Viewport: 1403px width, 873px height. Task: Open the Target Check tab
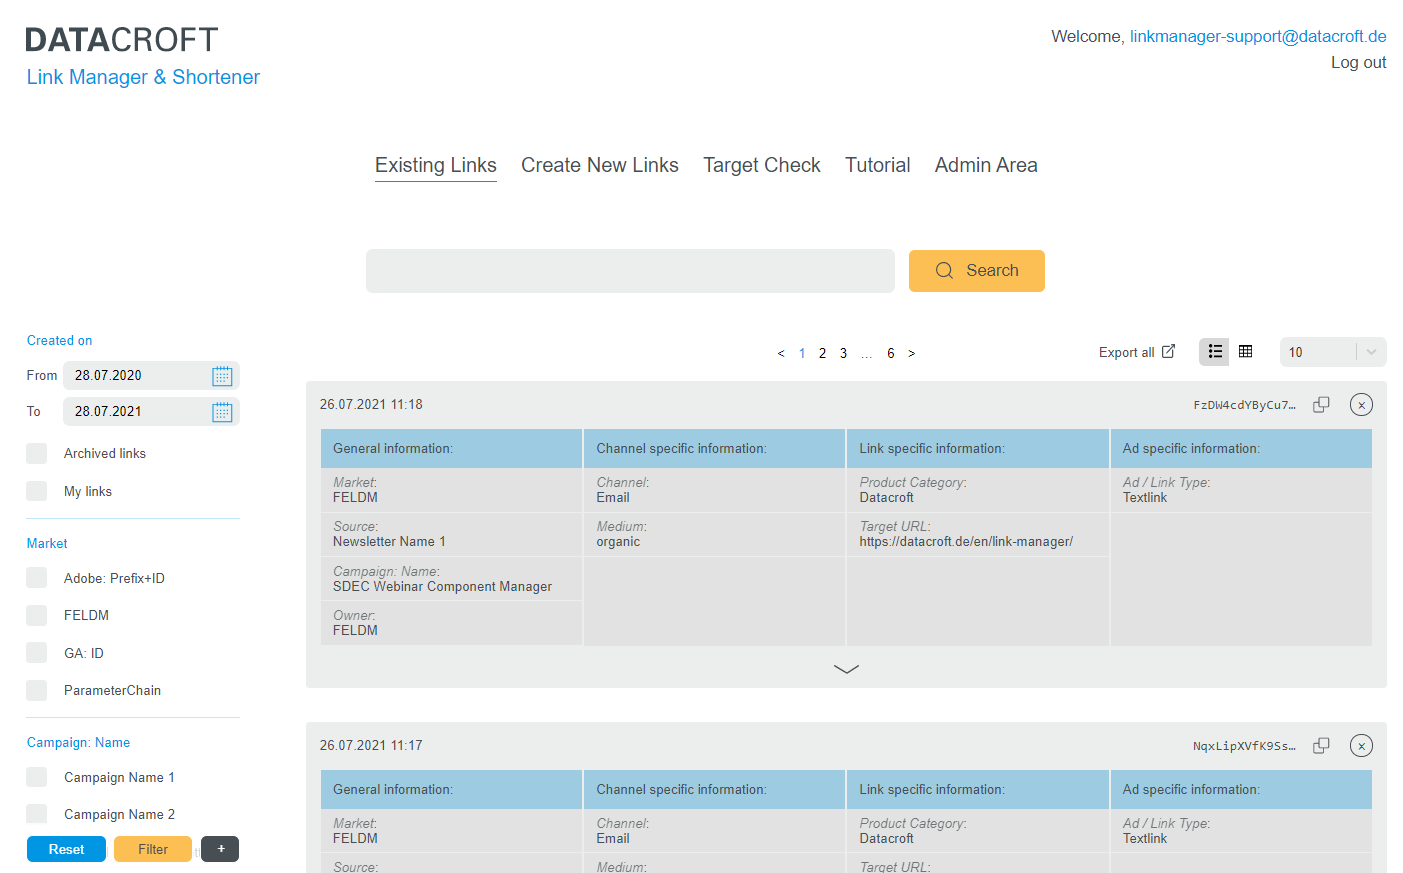click(762, 166)
